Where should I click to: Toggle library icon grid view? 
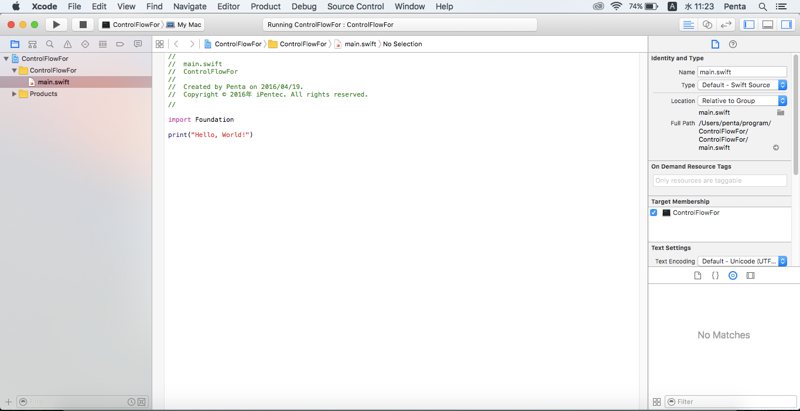(657, 402)
